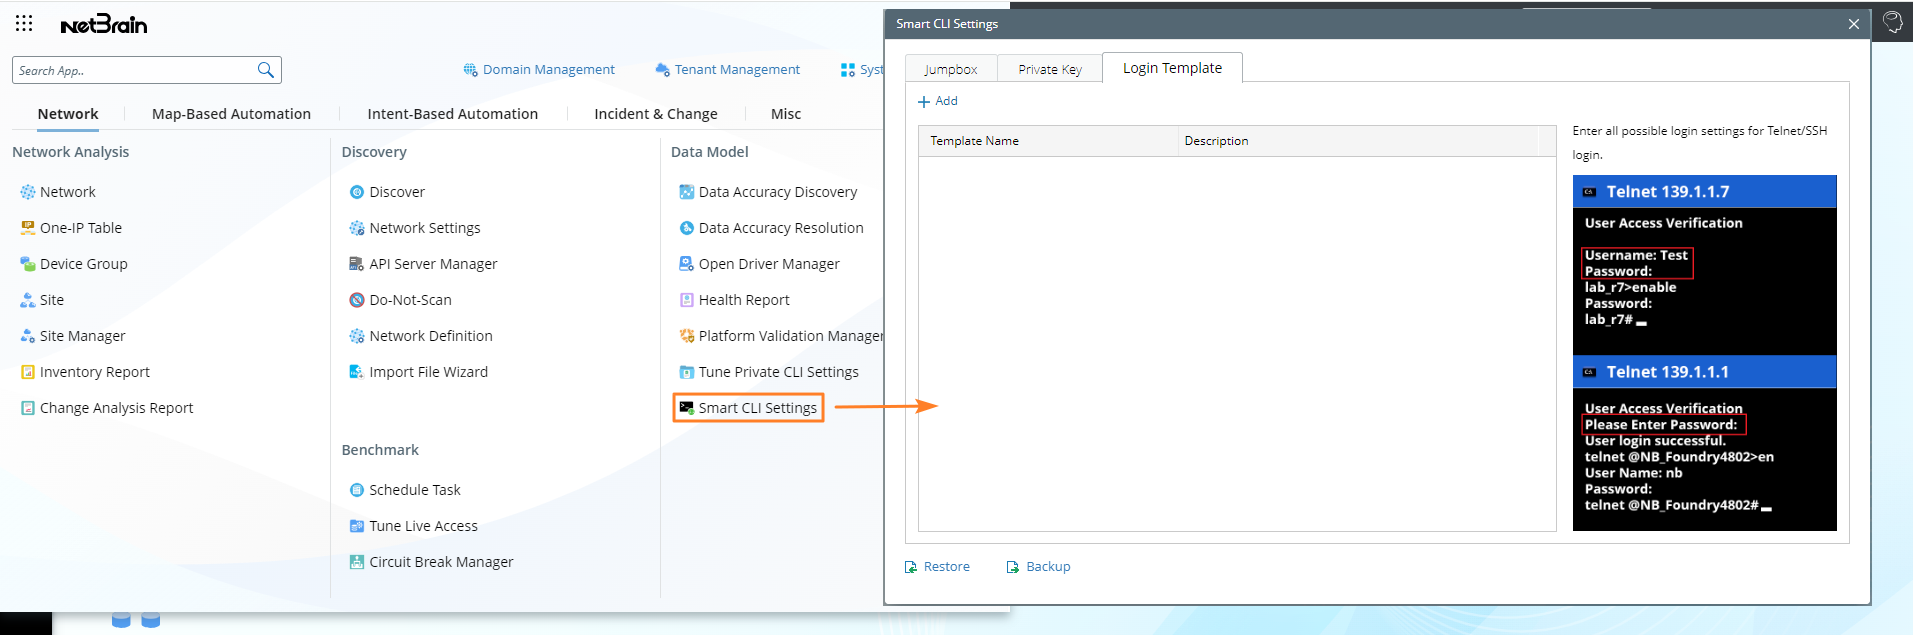Open Smart CLI Settings item
1913x635 pixels.
(x=757, y=408)
